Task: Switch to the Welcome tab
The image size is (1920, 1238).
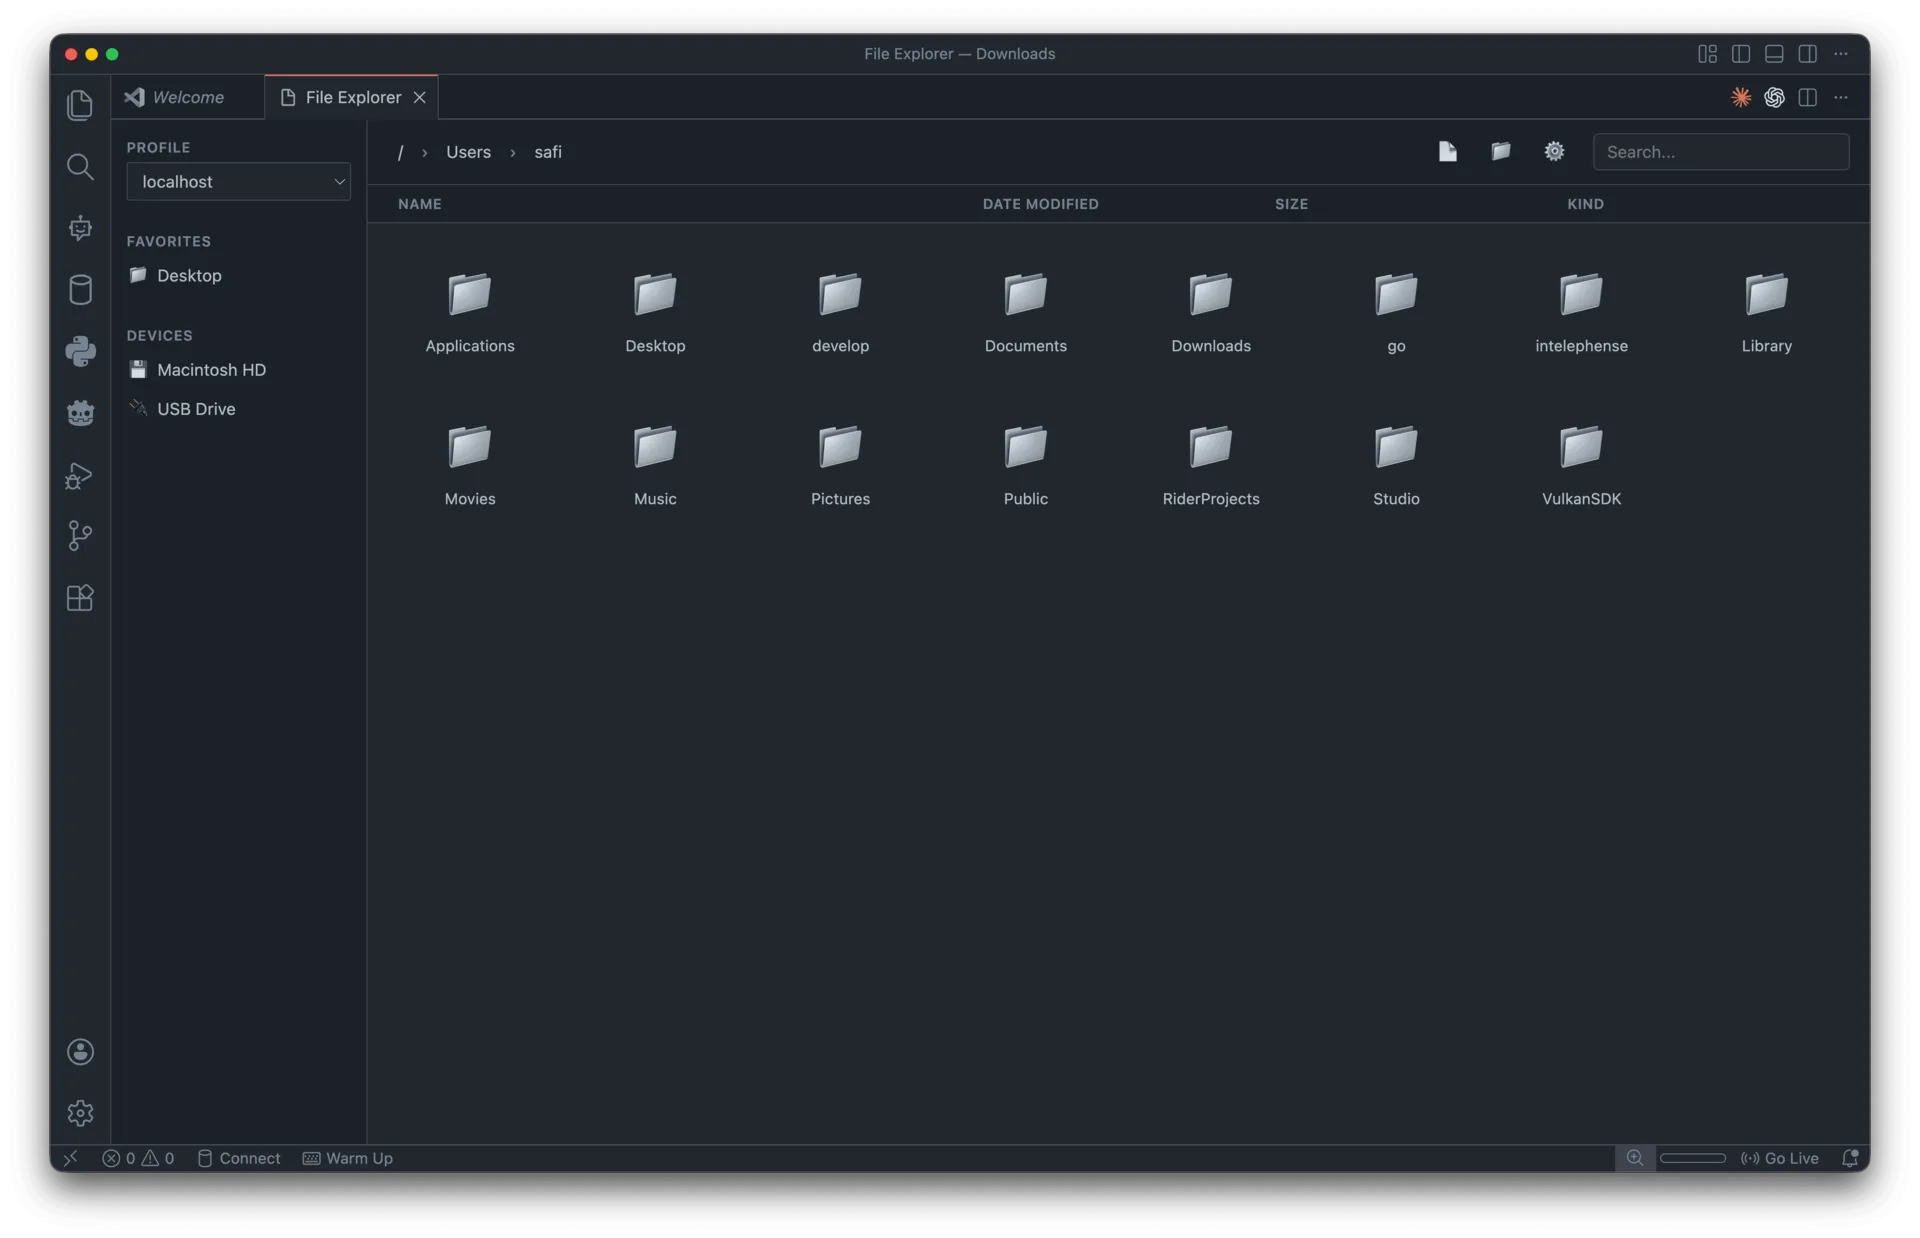Action: (x=188, y=97)
